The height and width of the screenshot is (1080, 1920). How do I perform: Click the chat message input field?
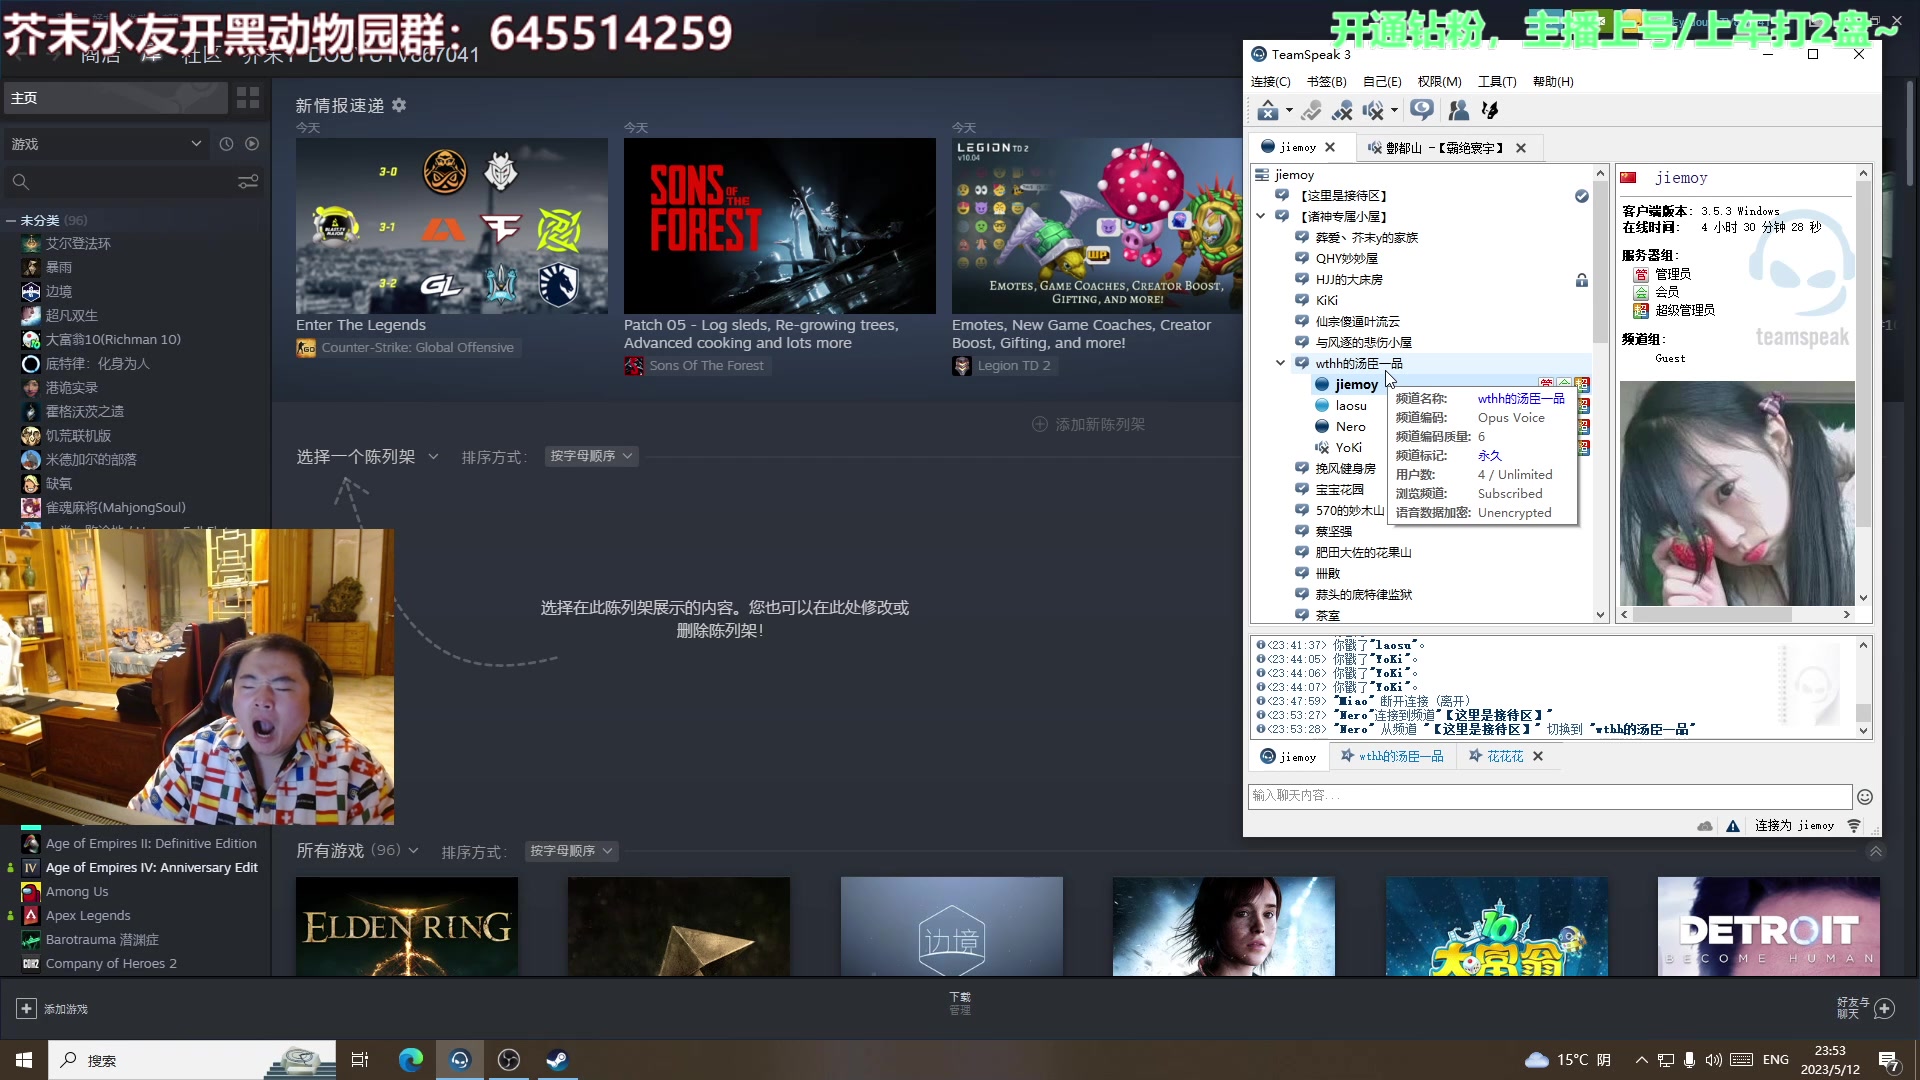click(1550, 796)
